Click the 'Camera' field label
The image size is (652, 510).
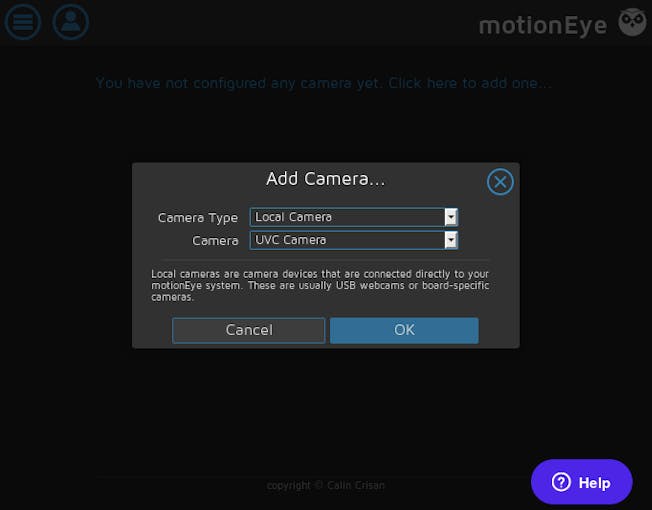[215, 241]
